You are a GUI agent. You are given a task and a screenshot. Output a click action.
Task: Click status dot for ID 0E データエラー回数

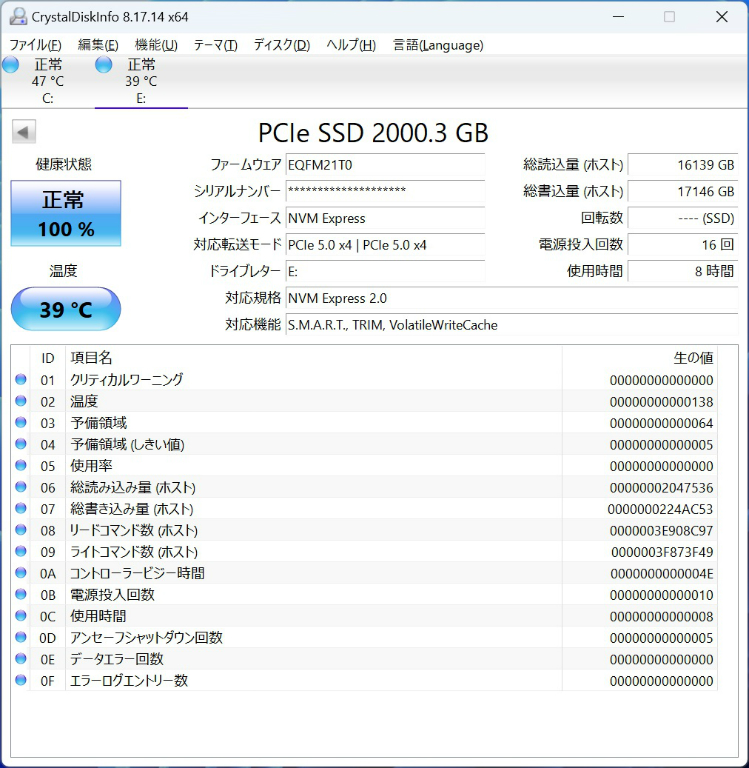pos(21,659)
